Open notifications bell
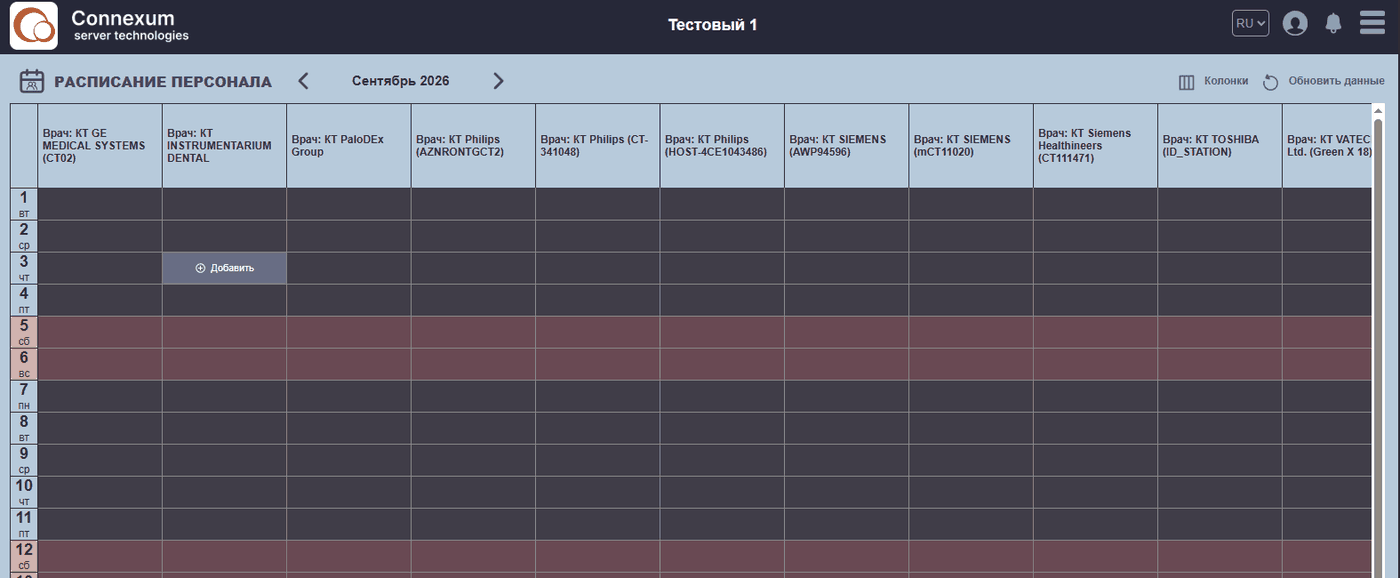The height and width of the screenshot is (578, 1400). (1333, 23)
